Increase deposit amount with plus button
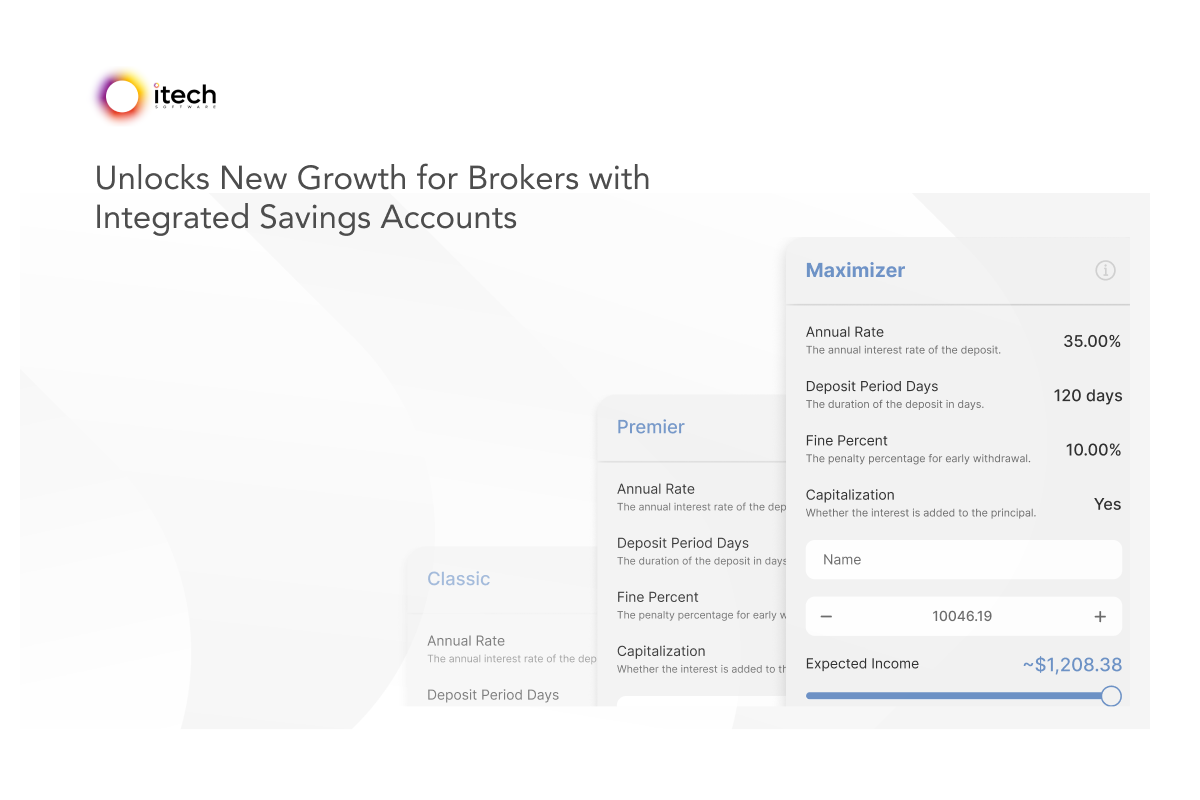Screen dimensions: 1200x800 coord(1100,616)
